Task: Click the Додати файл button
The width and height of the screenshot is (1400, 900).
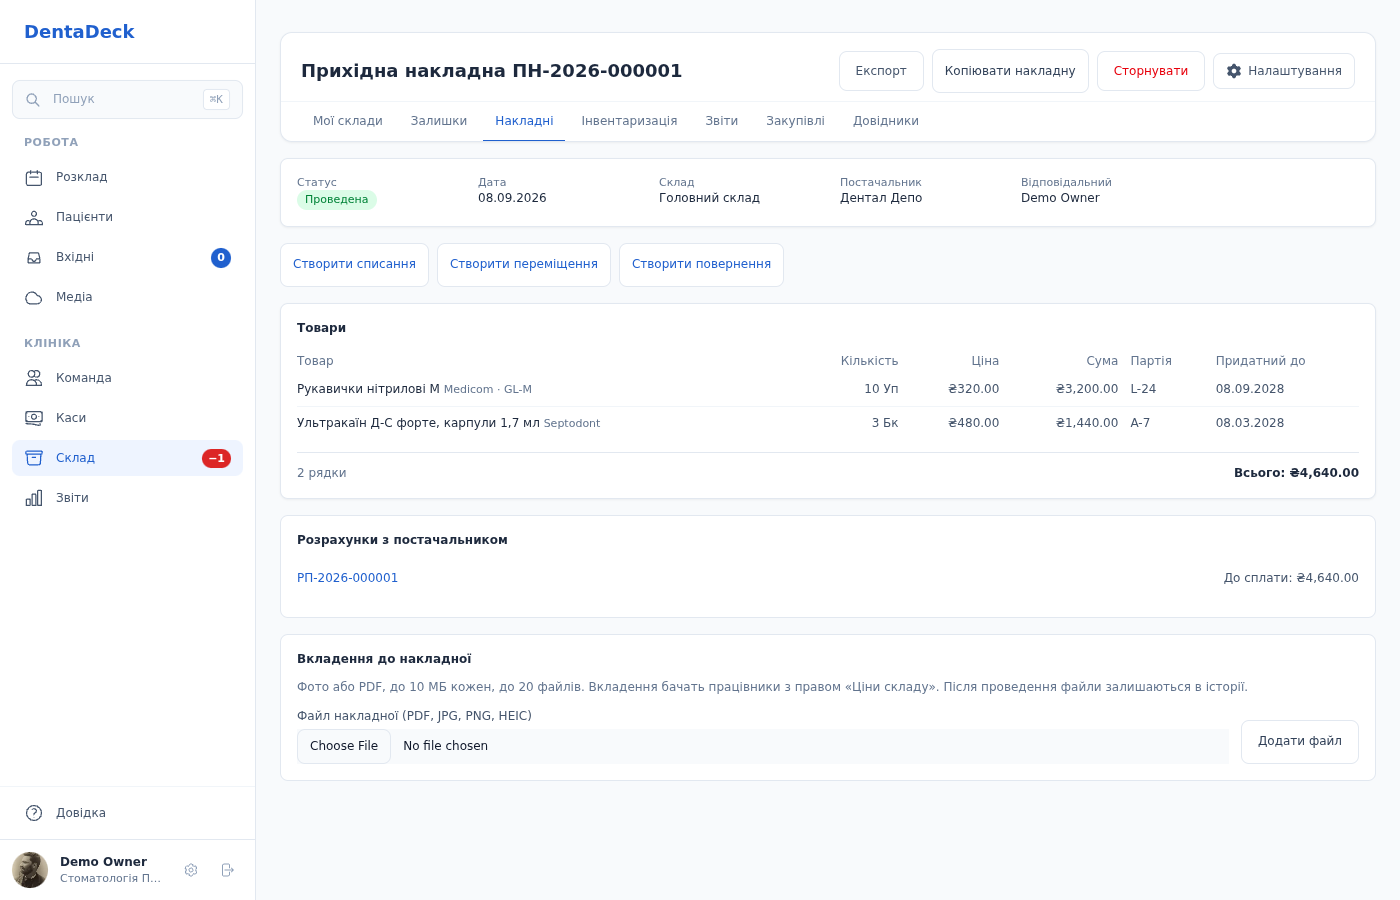Action: point(1300,742)
